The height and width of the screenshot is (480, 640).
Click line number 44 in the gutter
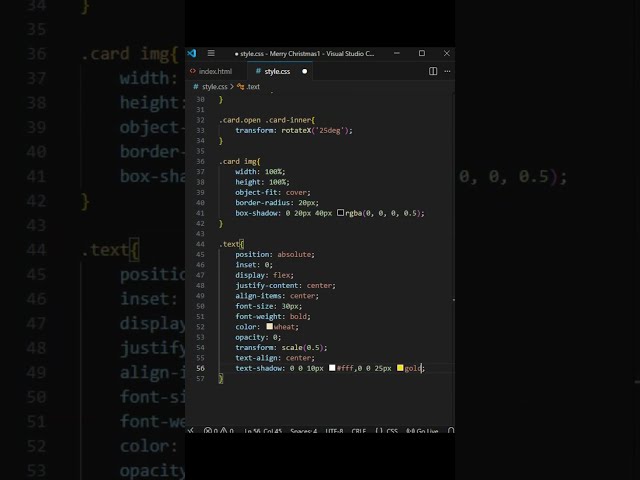[200, 244]
